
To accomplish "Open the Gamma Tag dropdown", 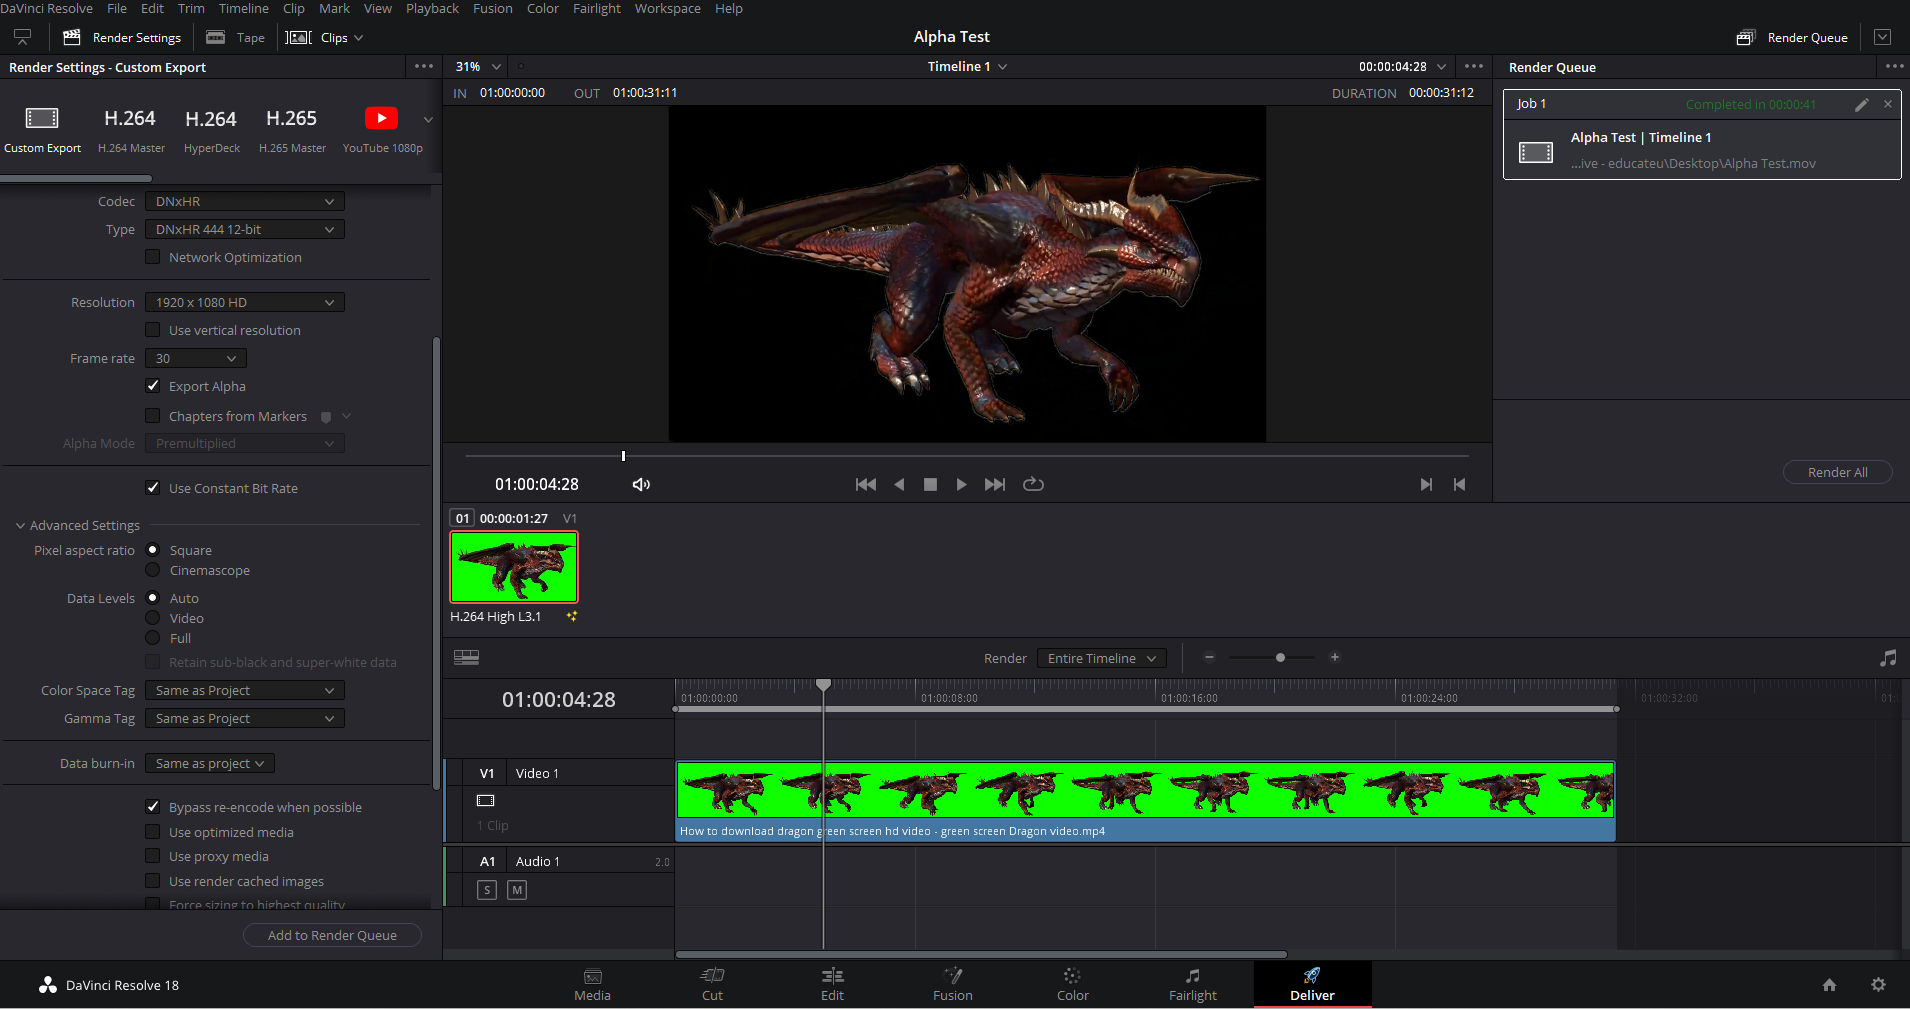I will [245, 718].
